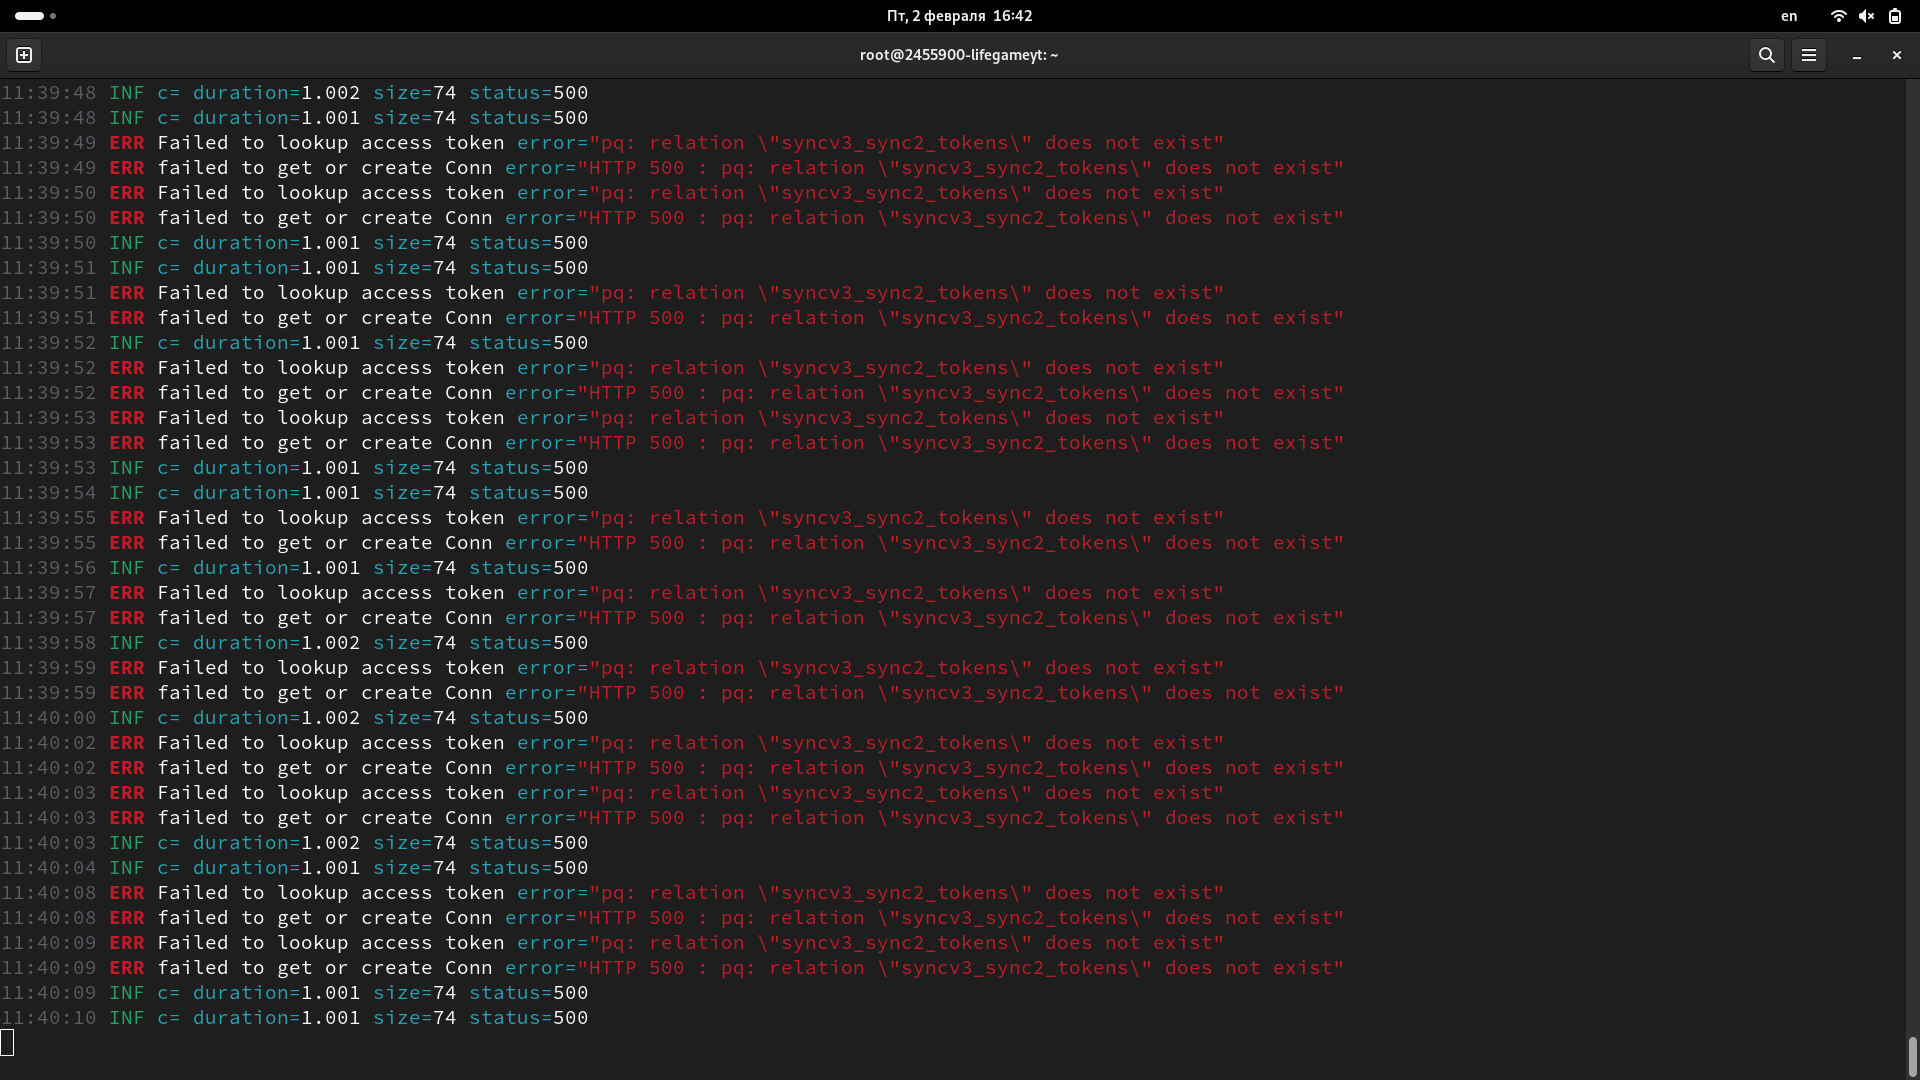Click the terminal title root@2455900-lifegameyt
The width and height of the screenshot is (1920, 1080).
pos(959,55)
